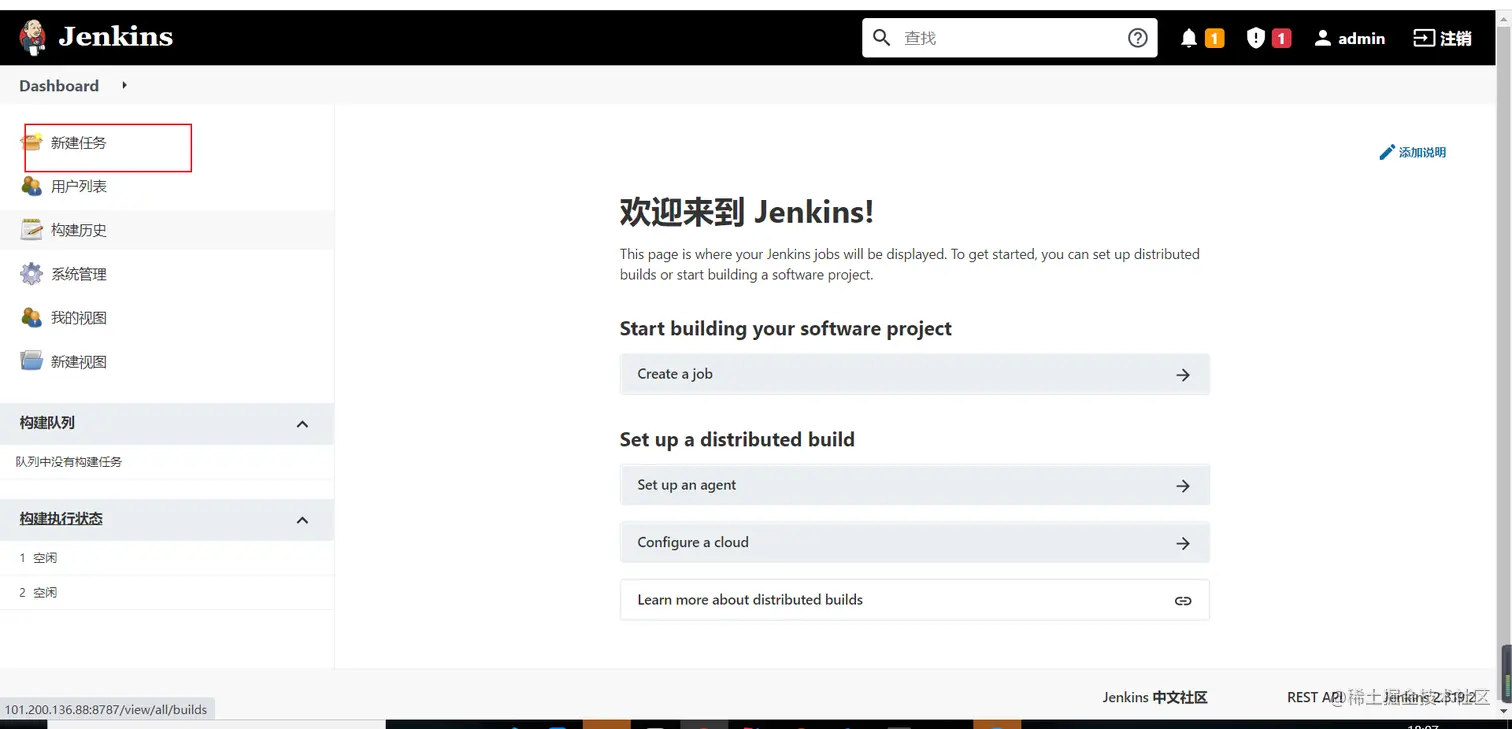Image resolution: width=1512 pixels, height=729 pixels.
Task: Click the Create a job button
Action: 915,374
